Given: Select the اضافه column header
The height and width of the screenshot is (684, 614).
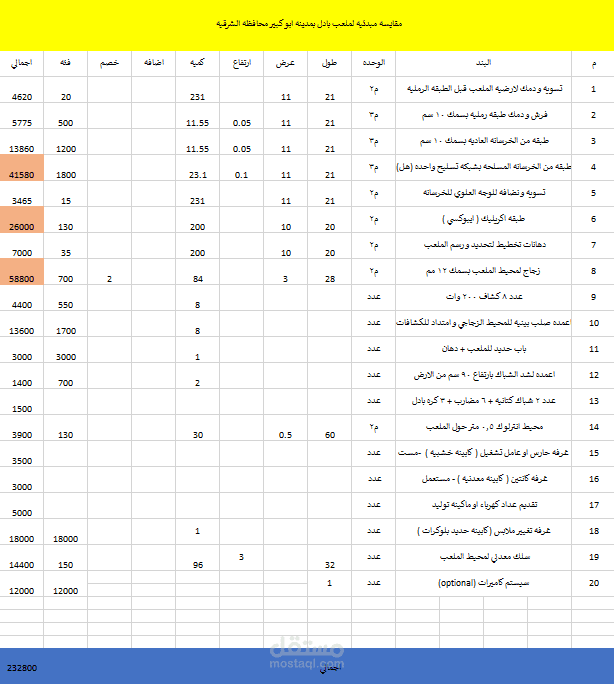Looking at the screenshot, I should tap(154, 64).
